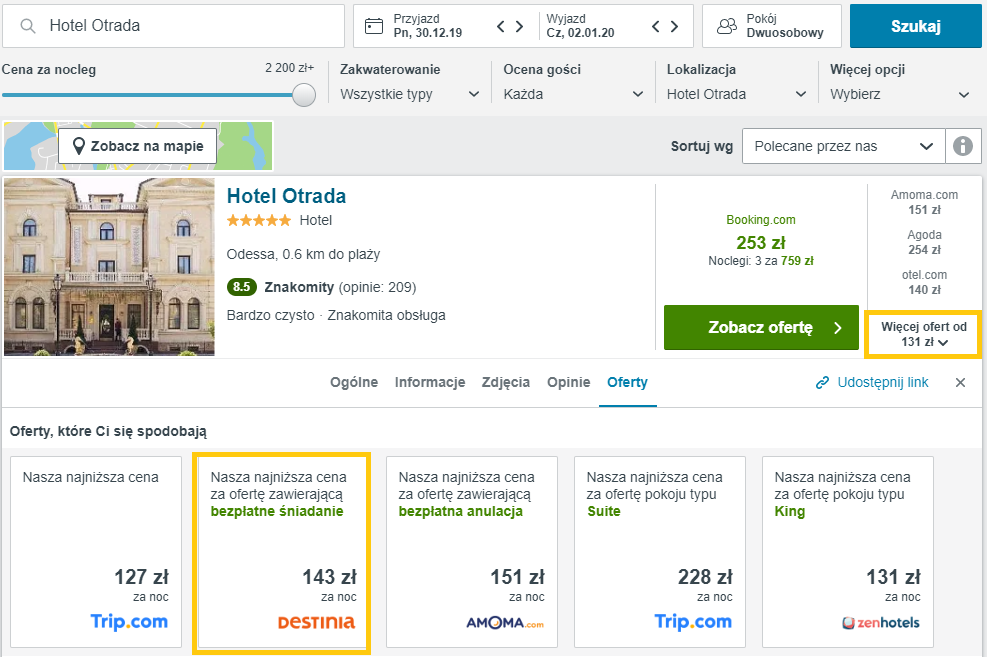987x657 pixels.
Task: Expand Więcej ofert od 131 zł
Action: [923, 334]
